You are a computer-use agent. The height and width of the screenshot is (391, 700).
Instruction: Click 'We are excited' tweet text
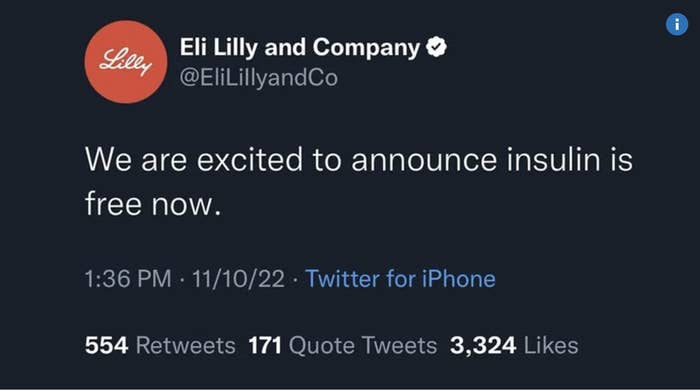[194, 160]
